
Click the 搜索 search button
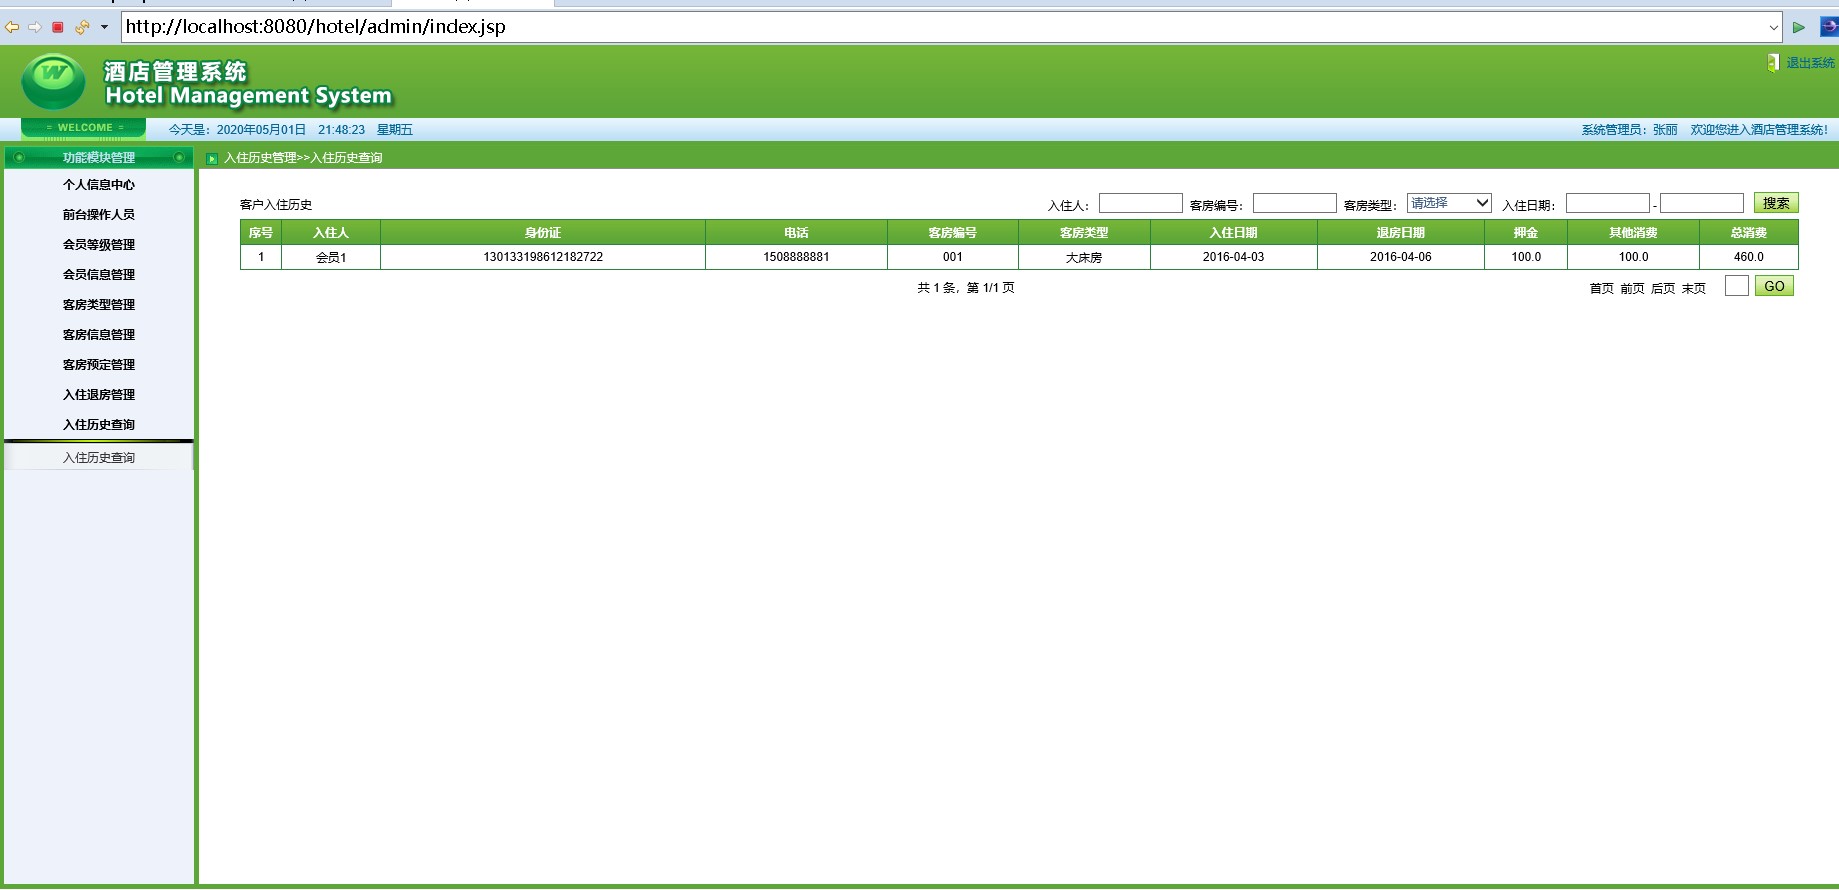coord(1776,203)
